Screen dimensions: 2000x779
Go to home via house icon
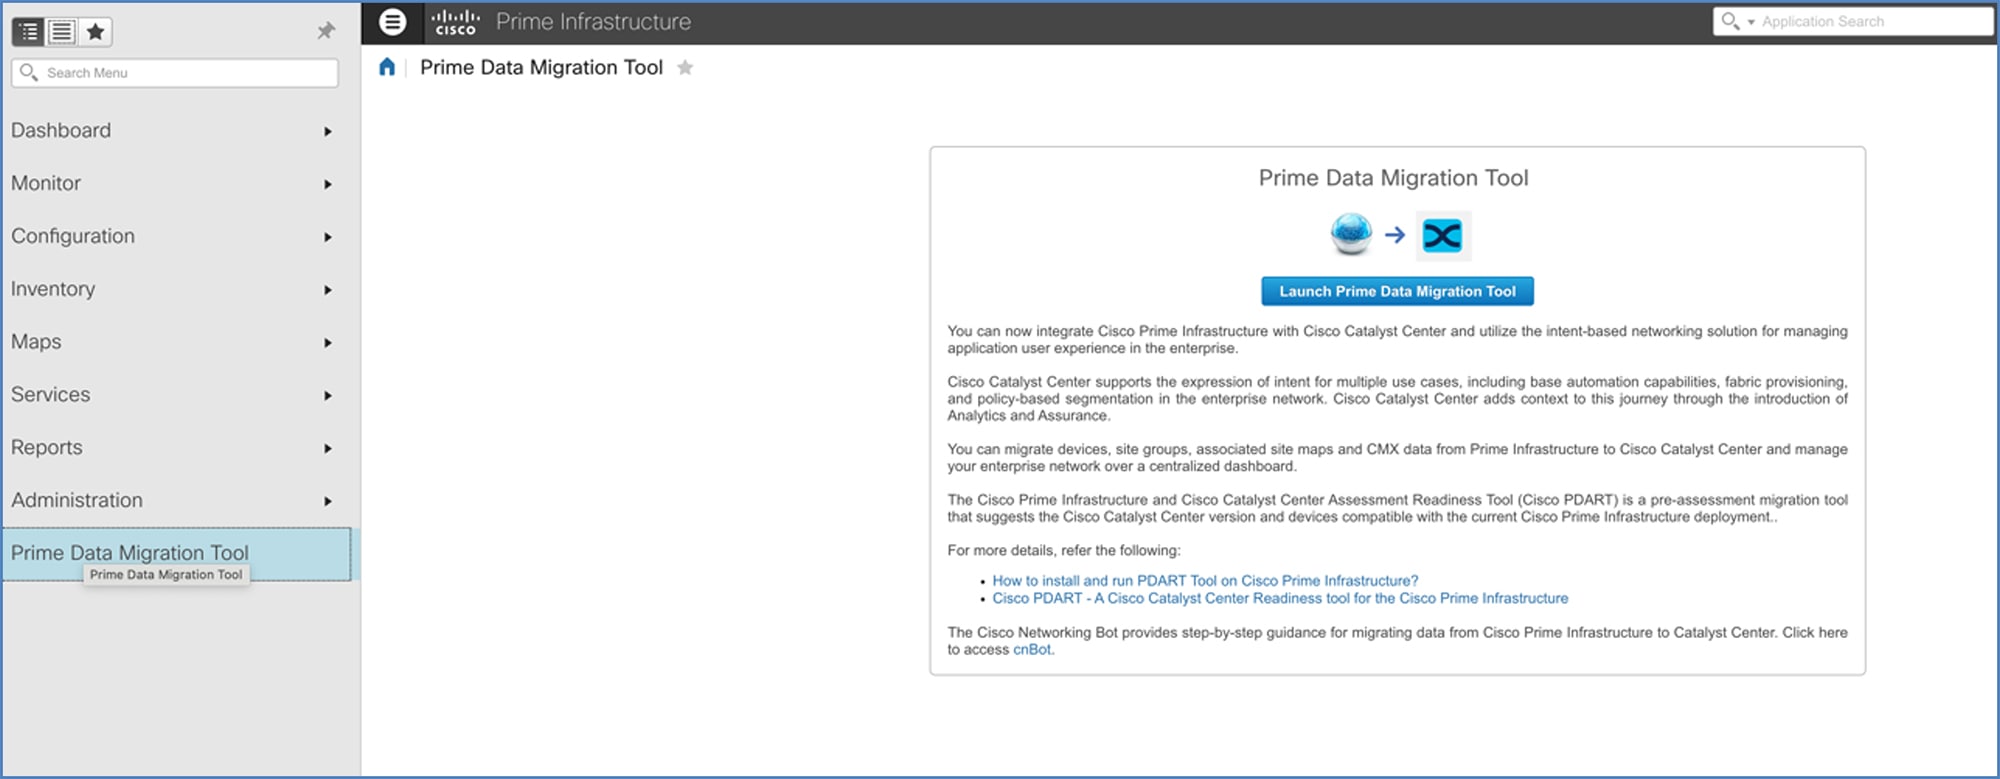pyautogui.click(x=387, y=67)
